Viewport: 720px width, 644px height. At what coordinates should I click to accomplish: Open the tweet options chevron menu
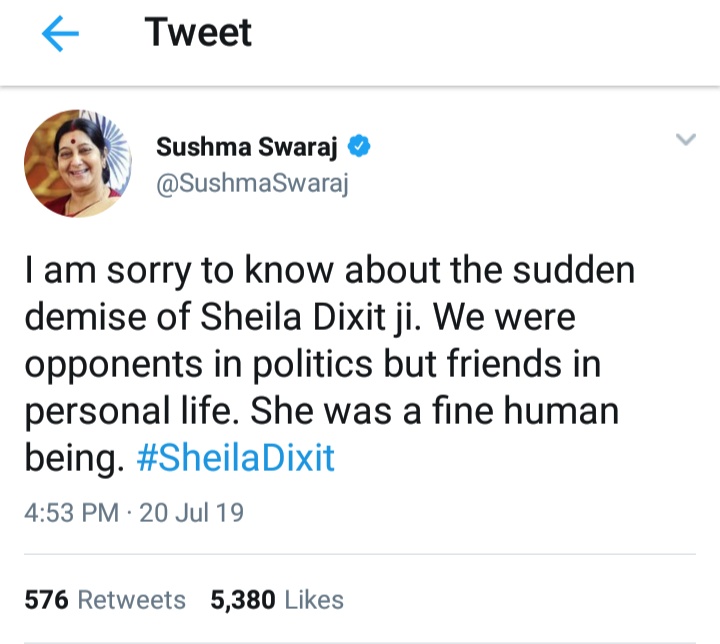coord(685,140)
